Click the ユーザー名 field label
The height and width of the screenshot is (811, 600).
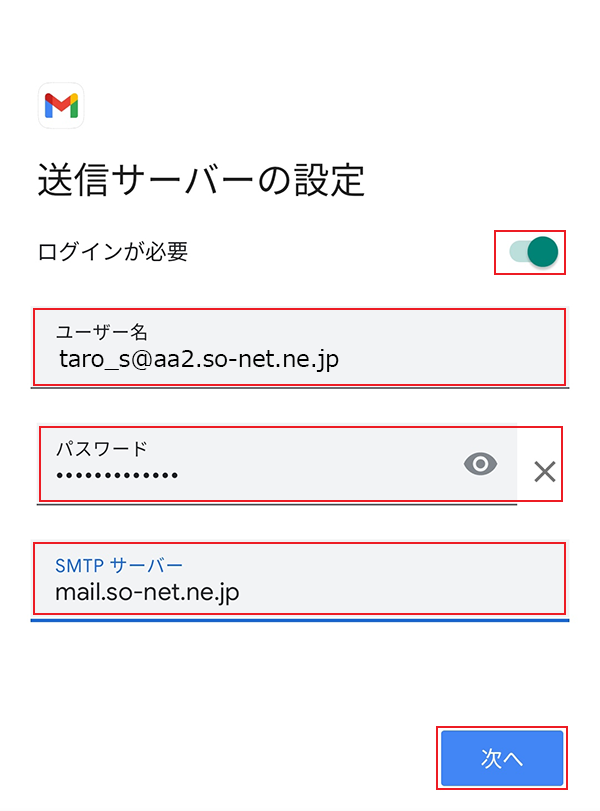click(x=102, y=332)
